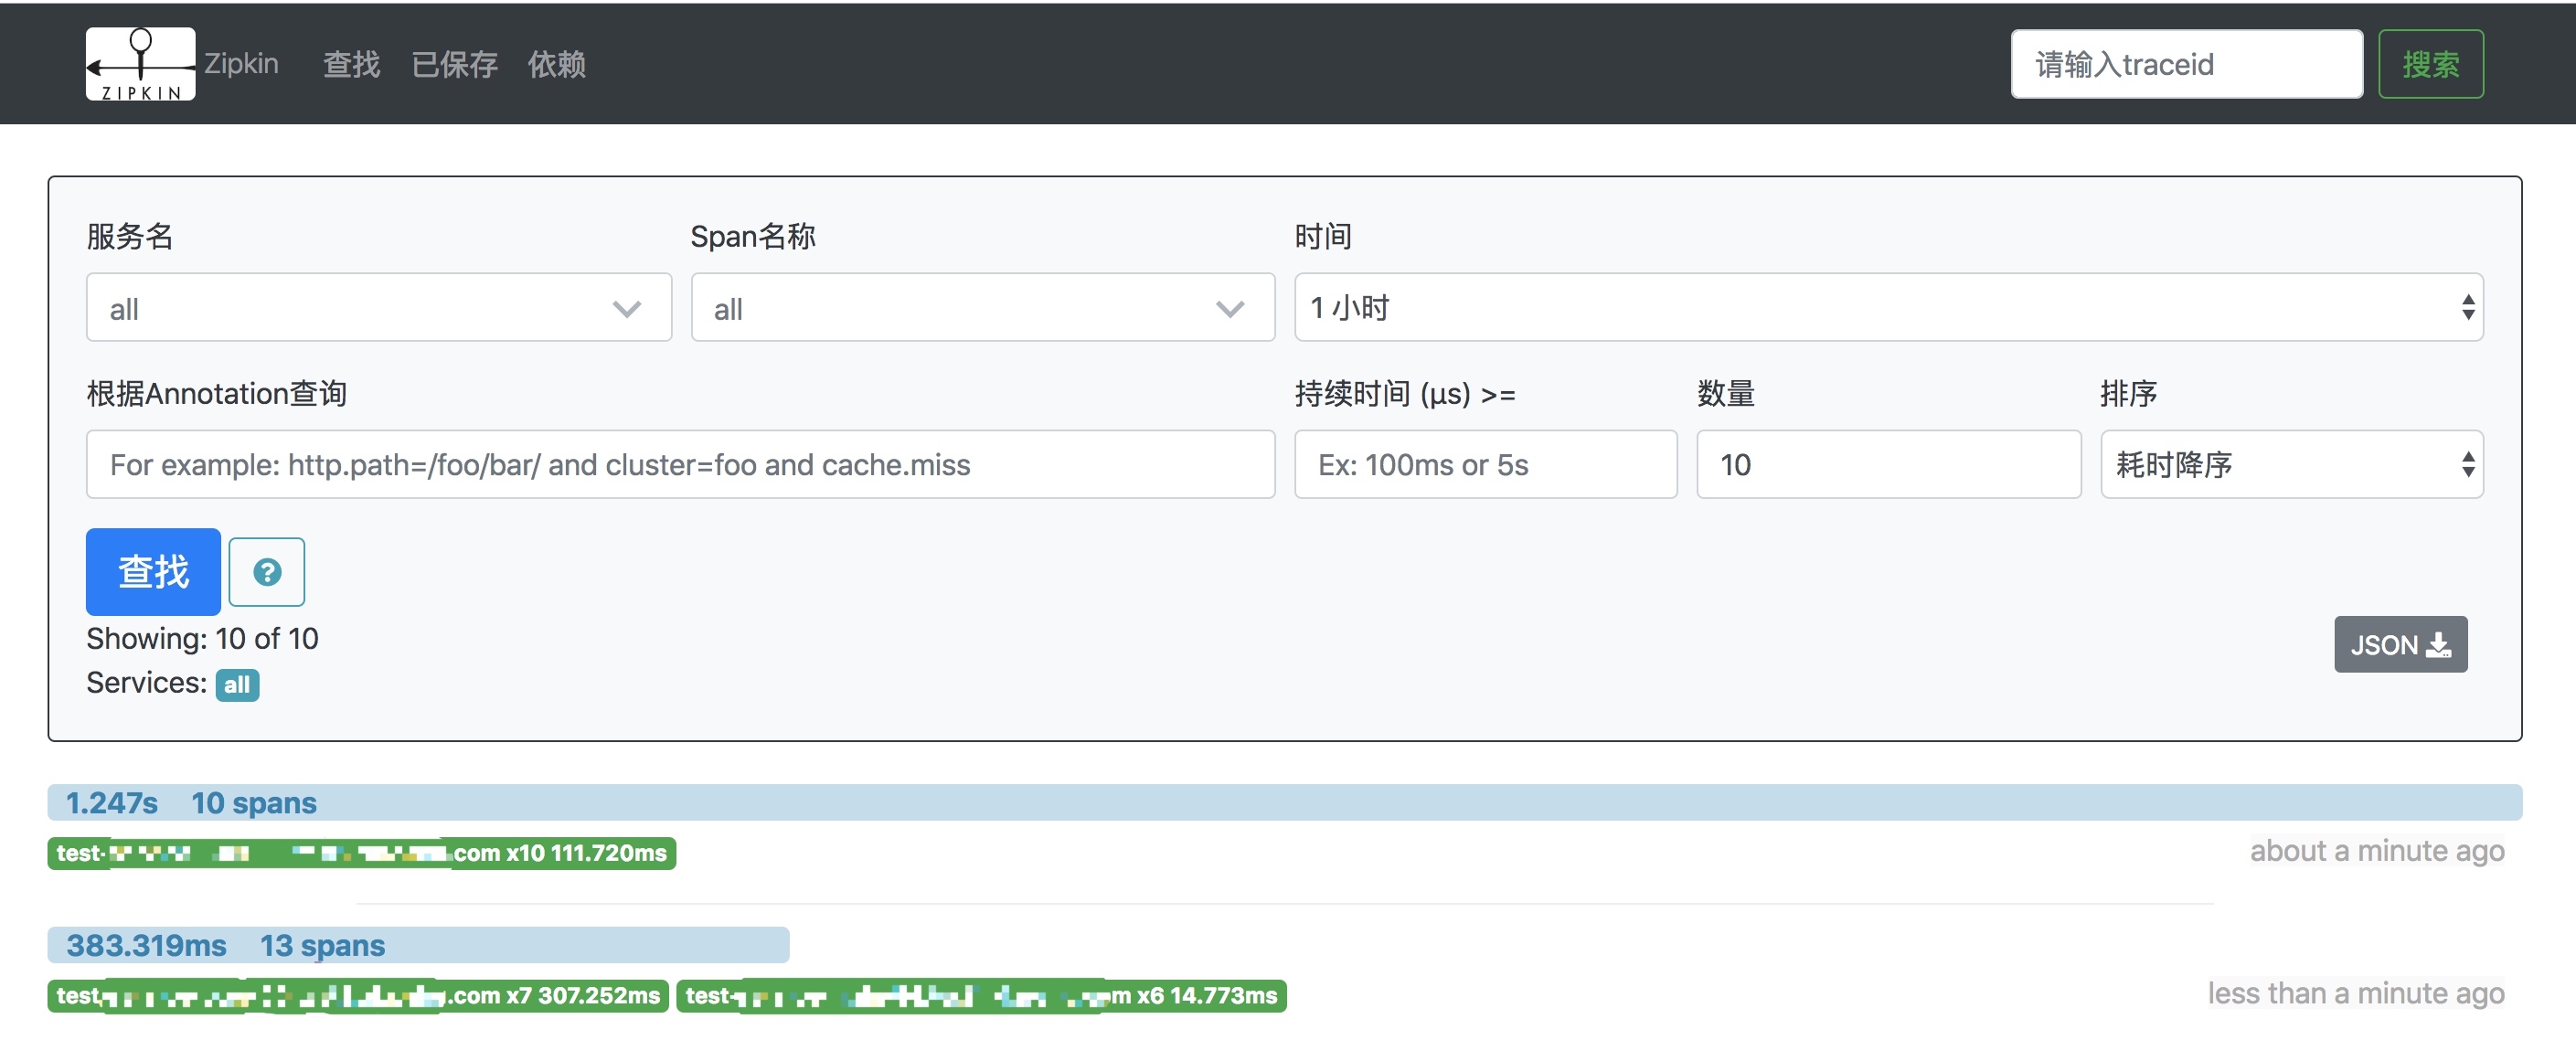The width and height of the screenshot is (2576, 1040).
Task: Change the 排序 sort order select
Action: click(x=2291, y=465)
